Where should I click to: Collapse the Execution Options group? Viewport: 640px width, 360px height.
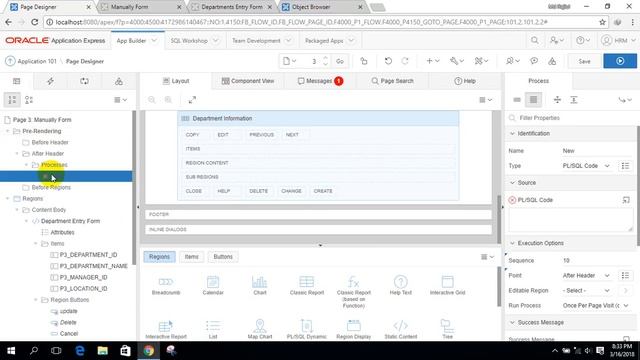coord(513,243)
